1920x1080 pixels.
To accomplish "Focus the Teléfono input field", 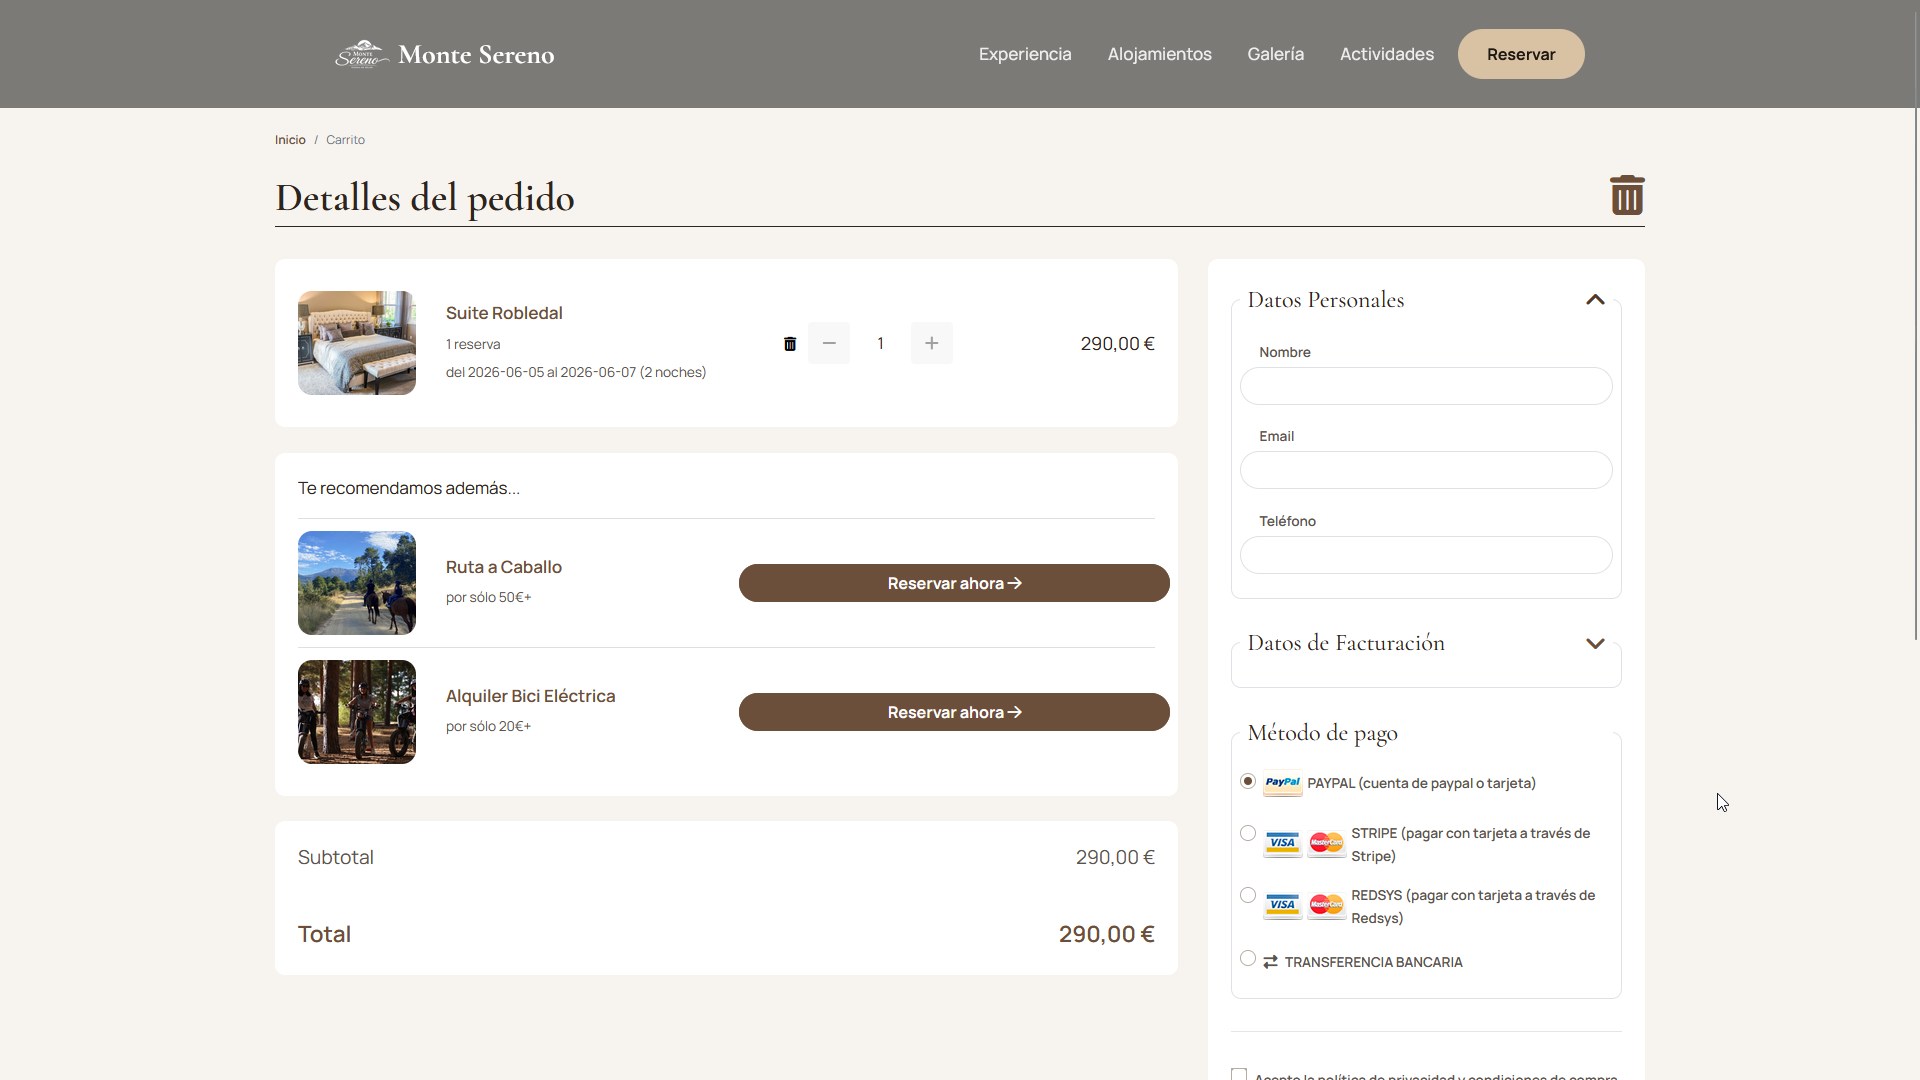I will [x=1426, y=555].
